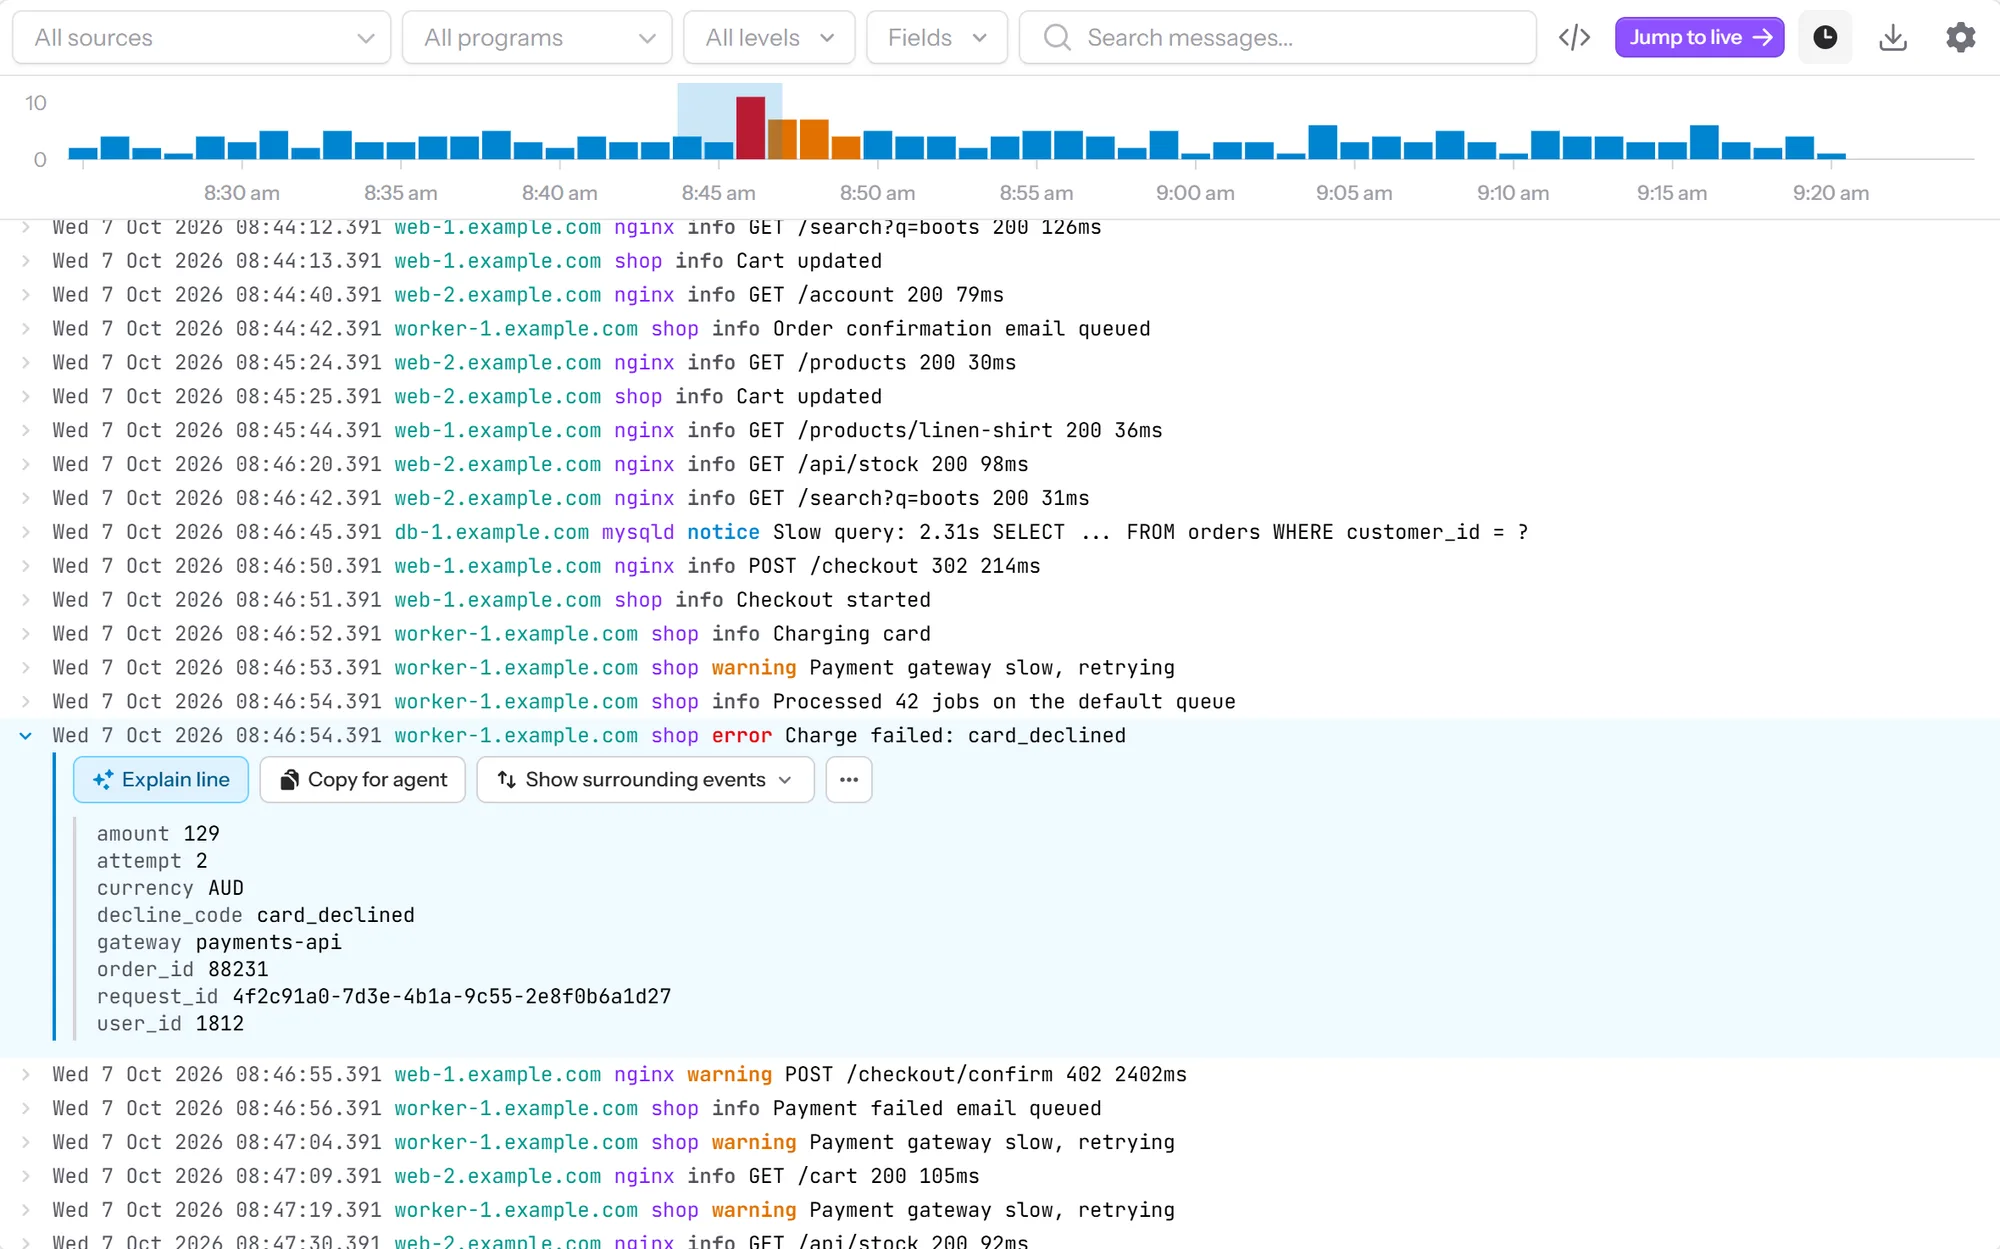The width and height of the screenshot is (2000, 1249).
Task: Expand the GET /cart 200 105ms line
Action: coord(26,1177)
